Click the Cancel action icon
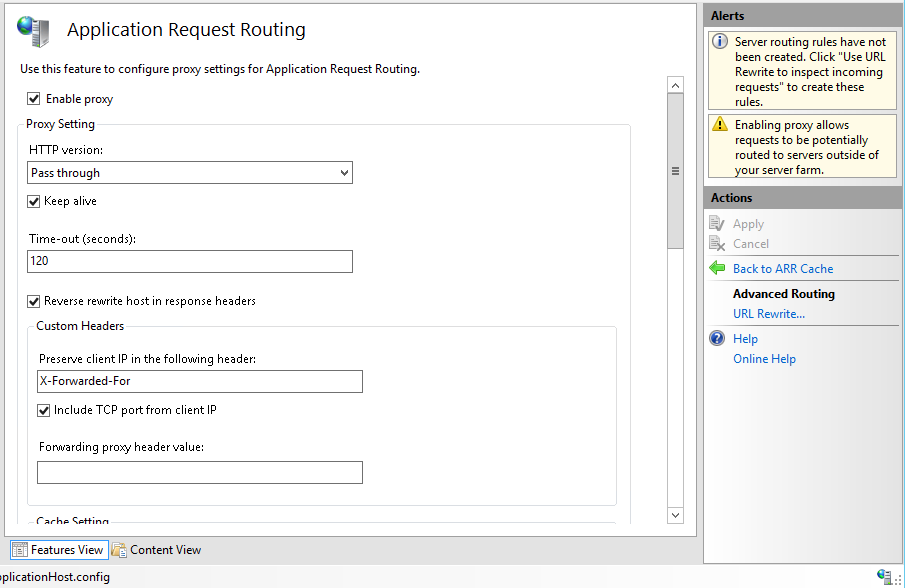The height and width of the screenshot is (588, 905). coord(717,244)
